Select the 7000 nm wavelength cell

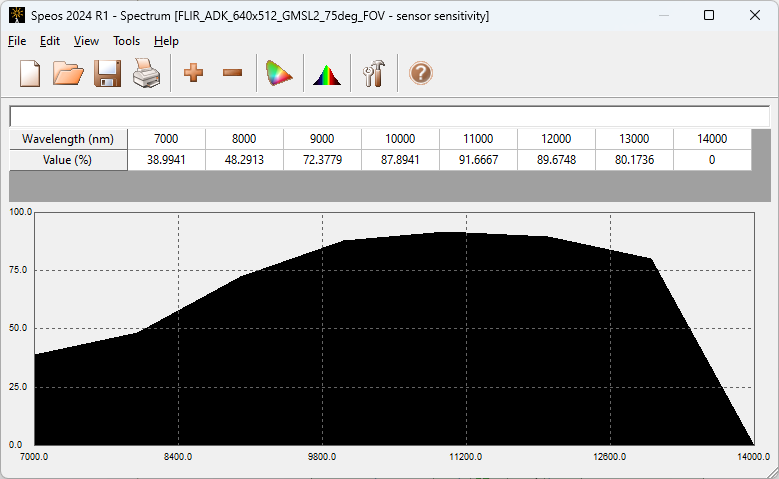(166, 139)
